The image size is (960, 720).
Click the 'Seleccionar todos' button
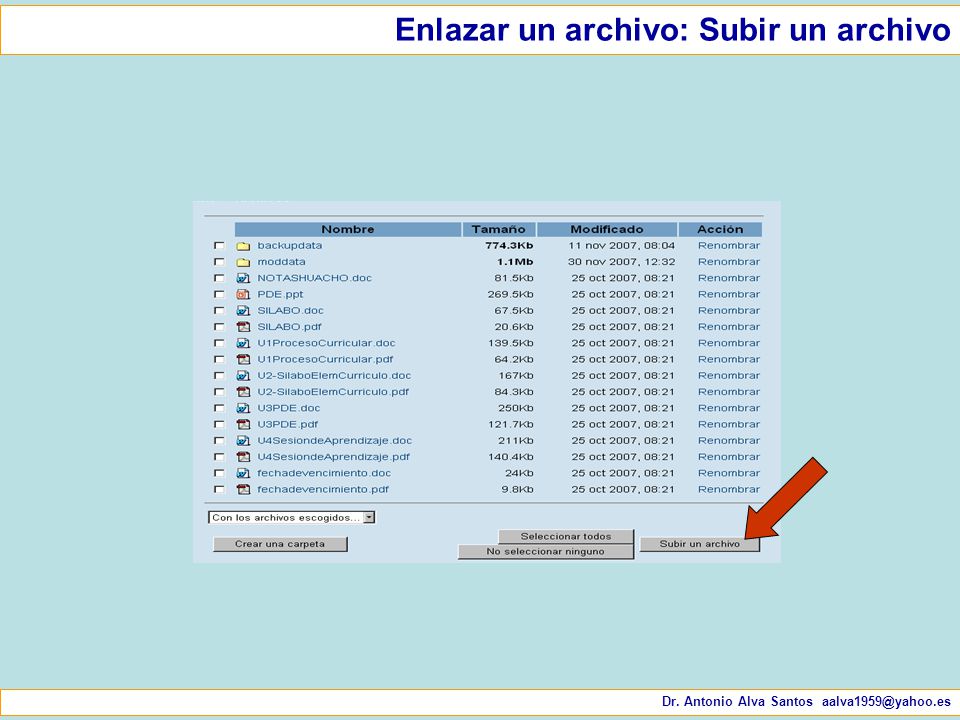click(x=566, y=536)
